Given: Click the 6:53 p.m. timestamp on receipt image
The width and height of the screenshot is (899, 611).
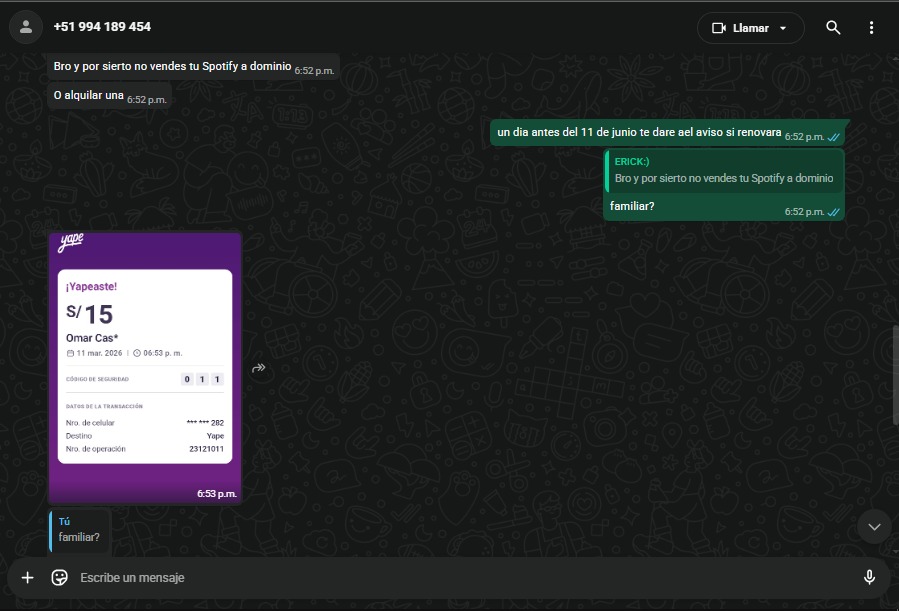Looking at the screenshot, I should pos(217,494).
